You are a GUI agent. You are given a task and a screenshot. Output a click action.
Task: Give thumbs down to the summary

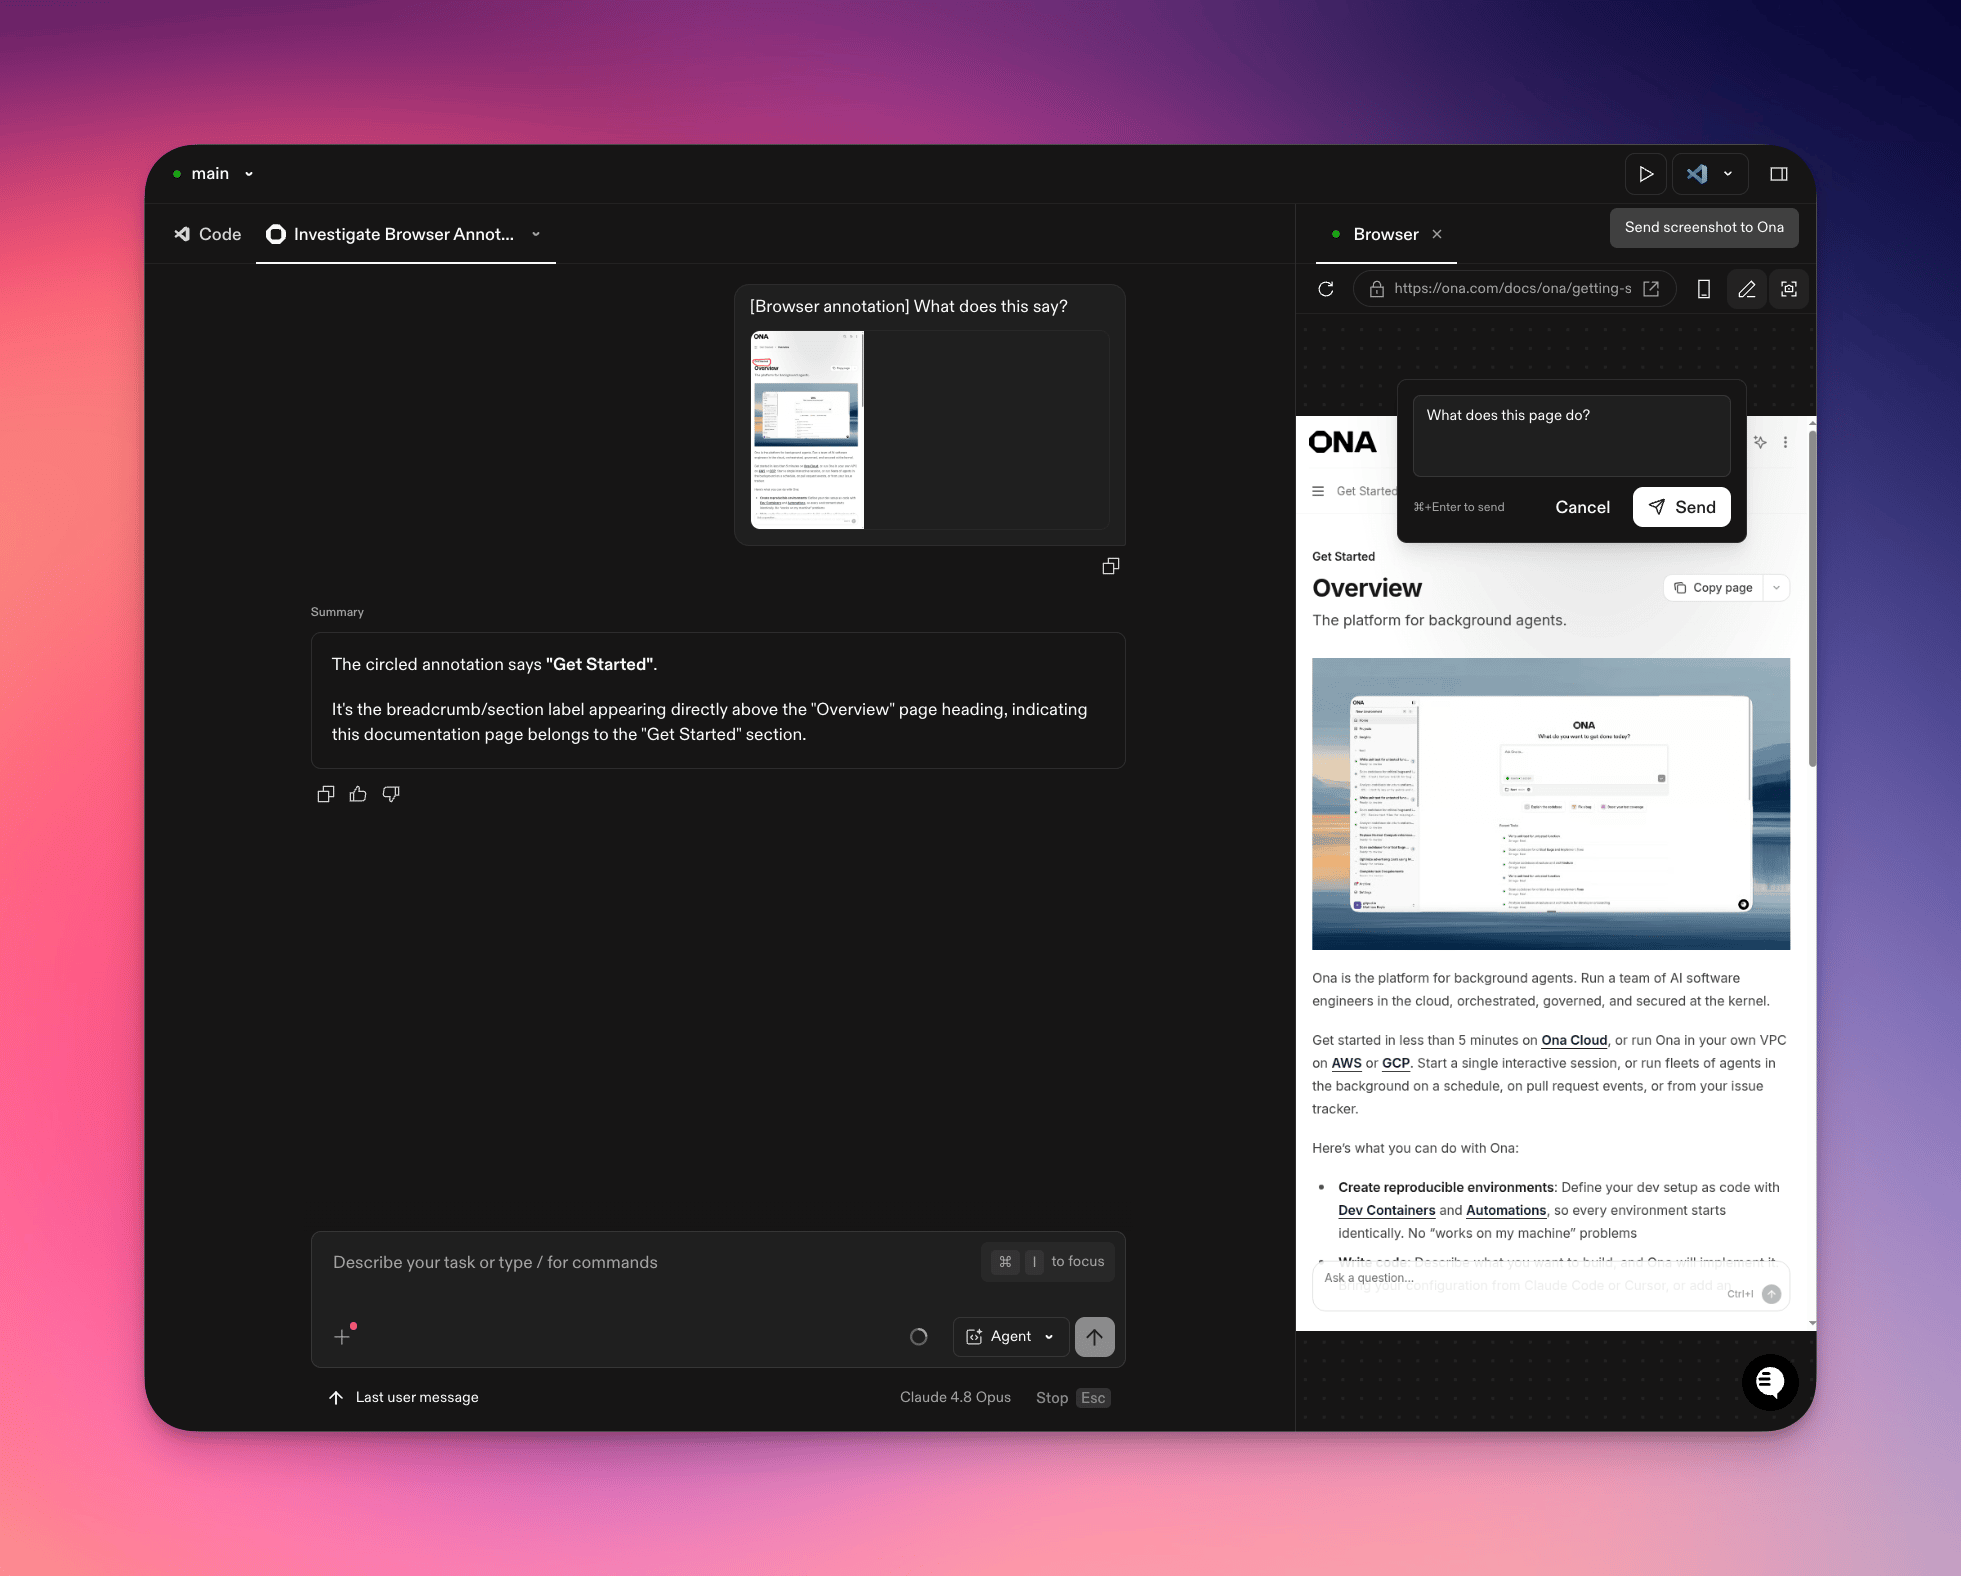[x=391, y=794]
